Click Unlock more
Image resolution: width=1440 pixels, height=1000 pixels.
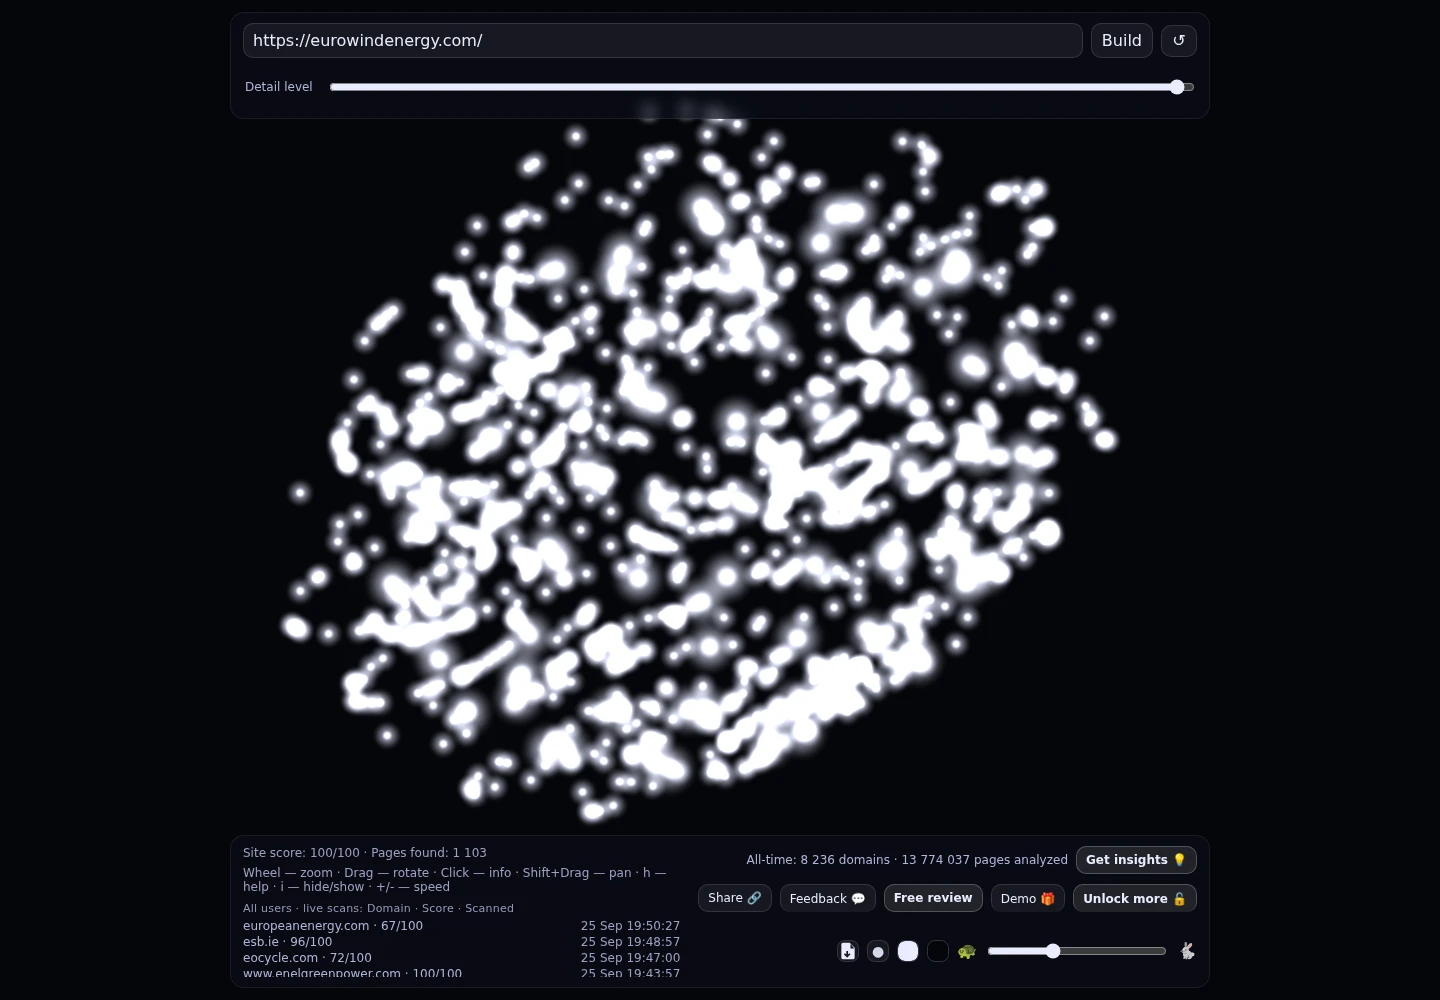tap(1135, 898)
